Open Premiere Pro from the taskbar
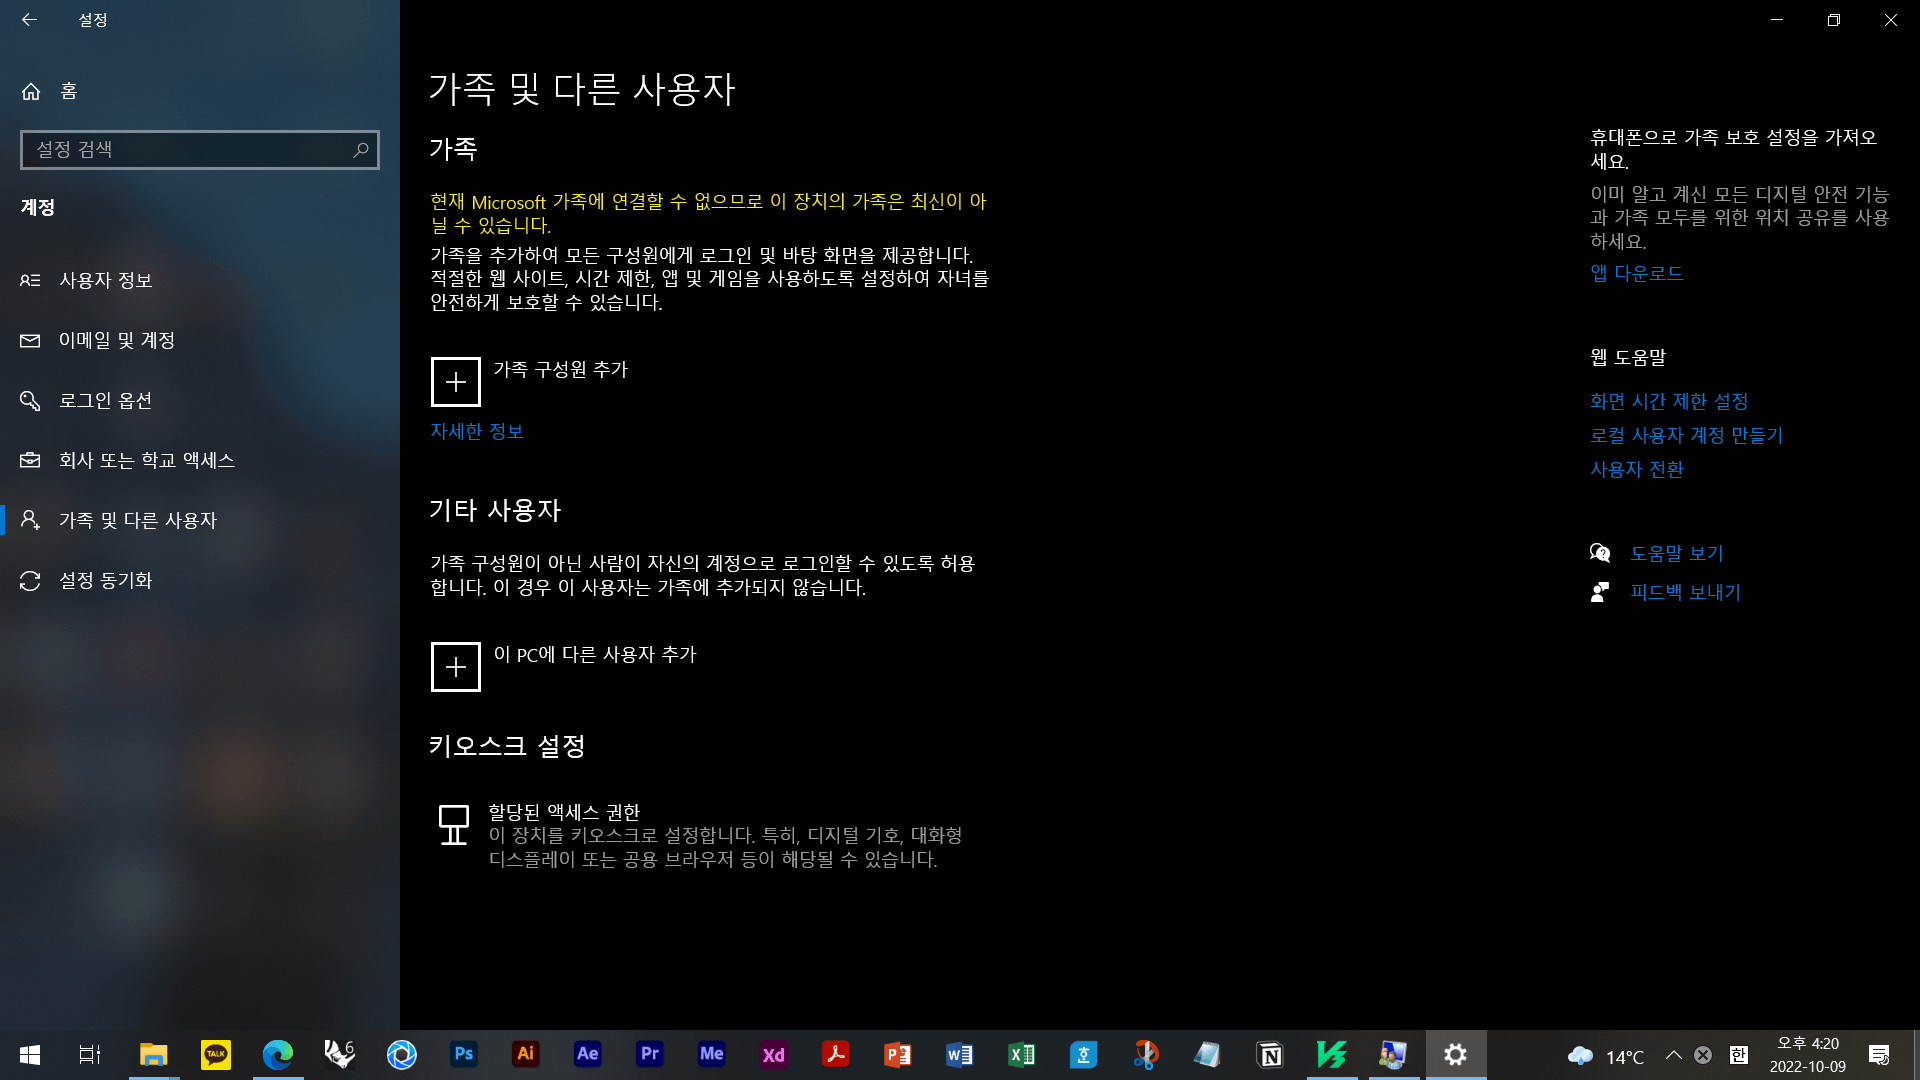This screenshot has height=1080, width=1920. pos(650,1054)
